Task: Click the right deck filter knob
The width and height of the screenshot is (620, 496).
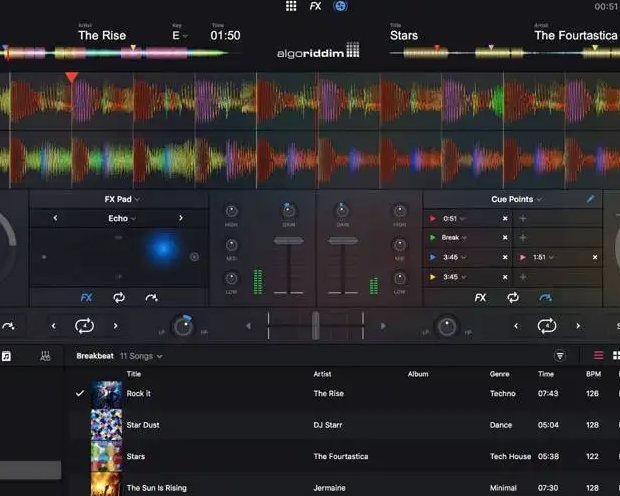Action: click(x=447, y=327)
